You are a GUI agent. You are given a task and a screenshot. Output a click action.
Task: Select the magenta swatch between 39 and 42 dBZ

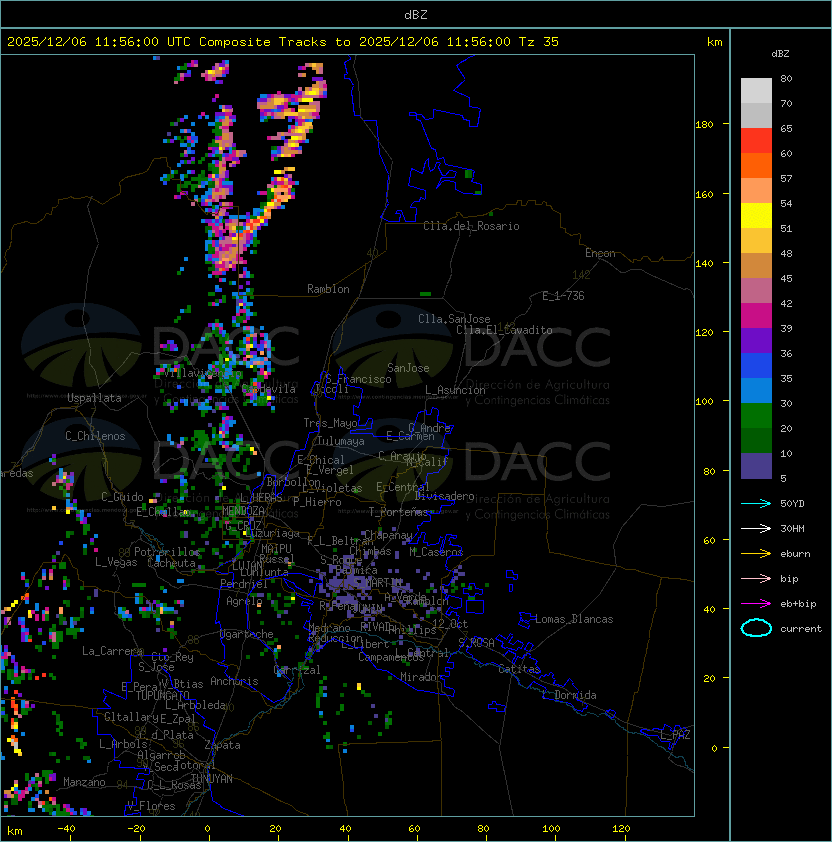756,316
